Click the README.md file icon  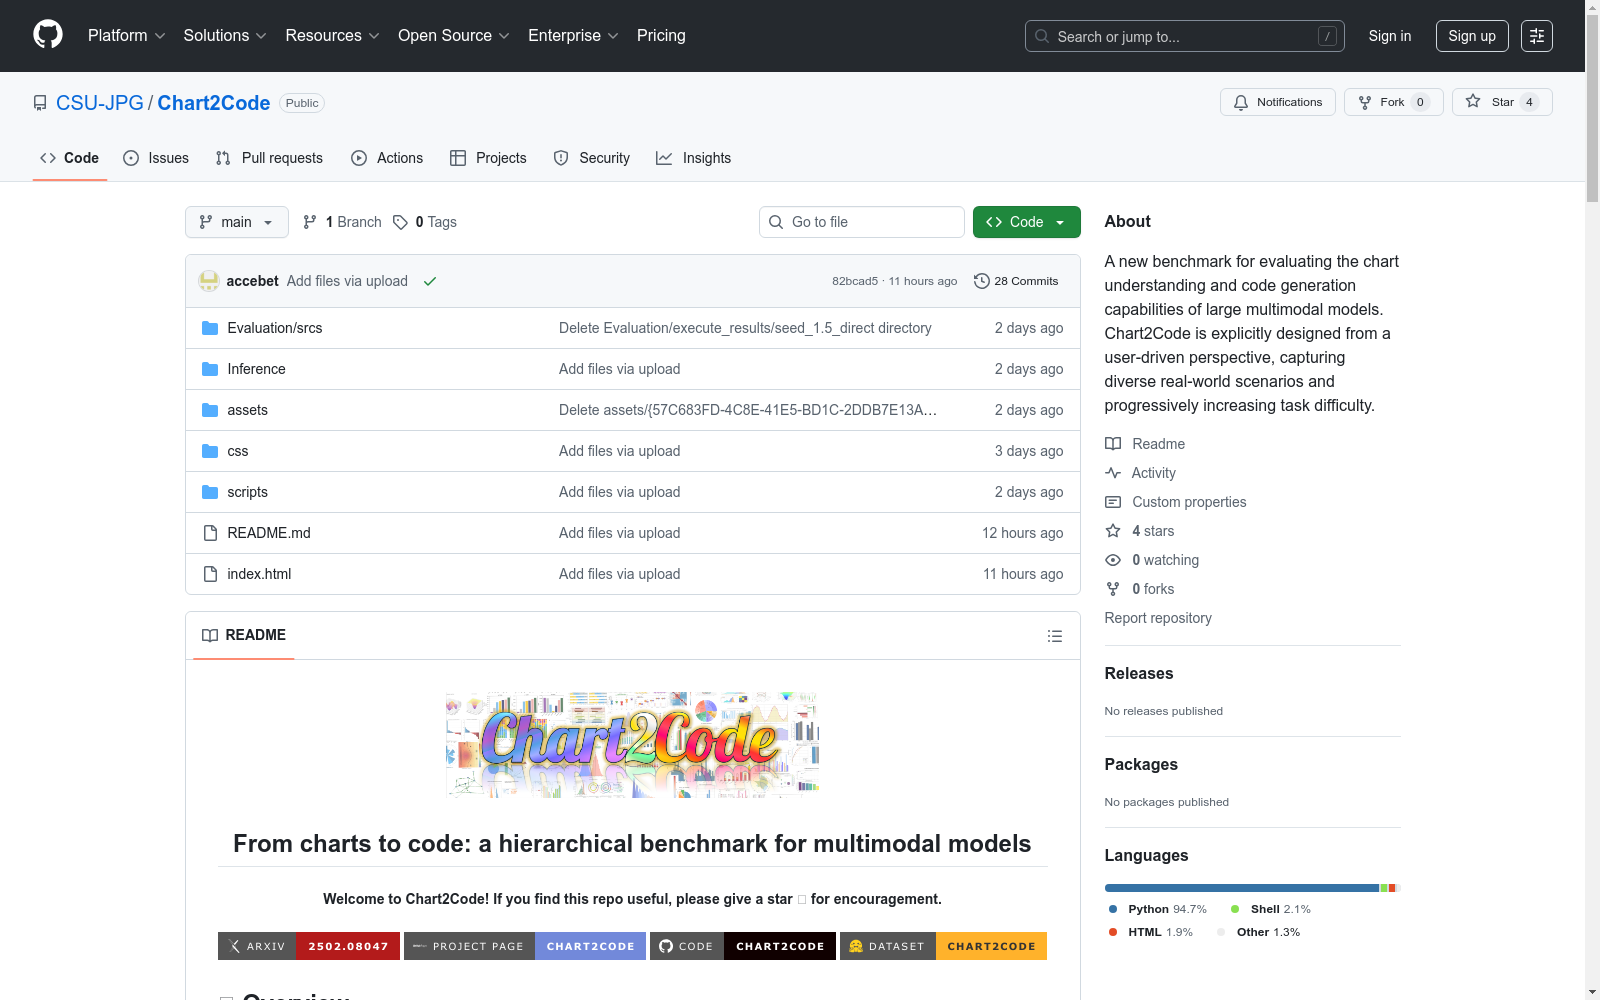click(x=210, y=533)
